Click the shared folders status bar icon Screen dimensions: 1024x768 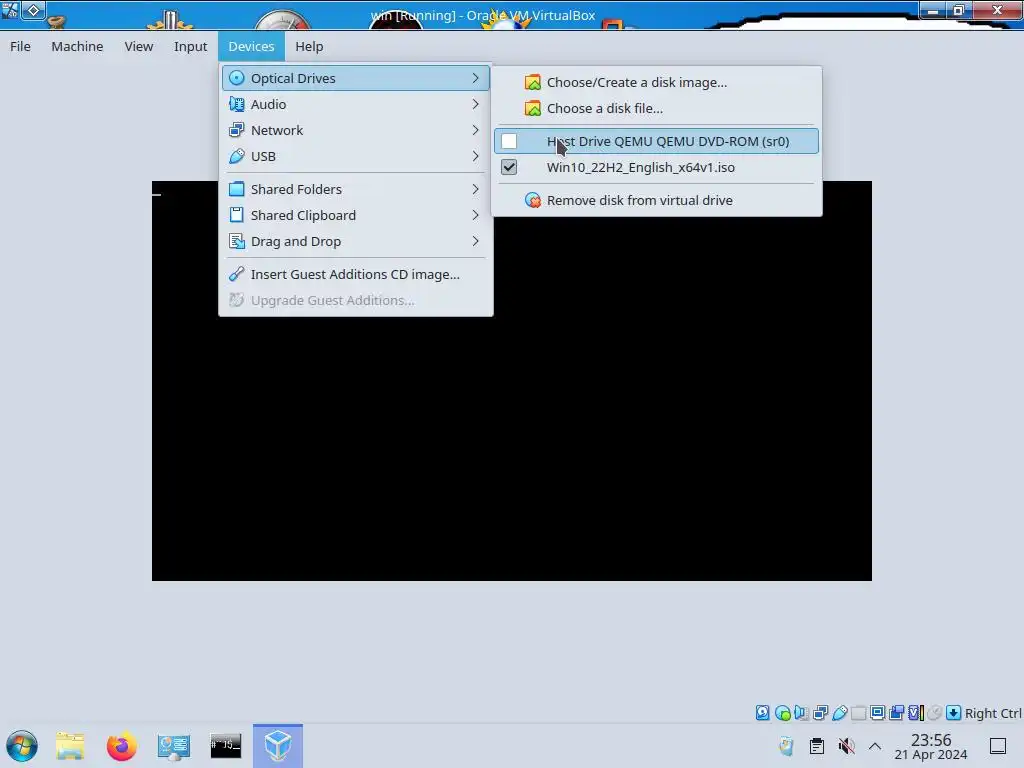point(859,712)
